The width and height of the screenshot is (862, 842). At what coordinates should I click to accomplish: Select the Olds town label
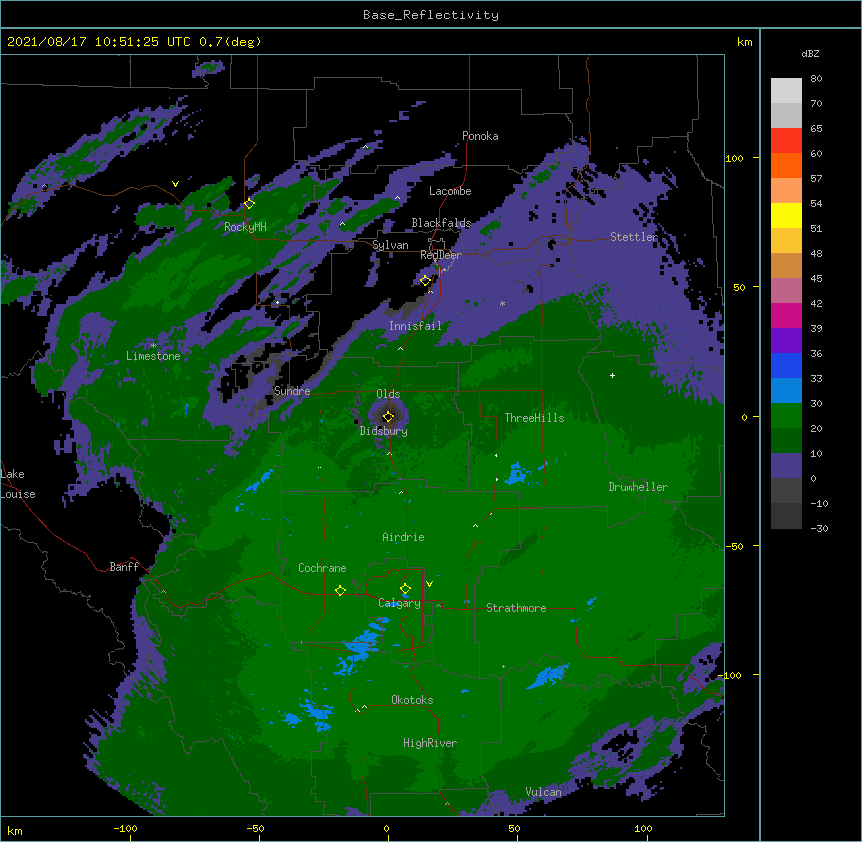coord(388,394)
